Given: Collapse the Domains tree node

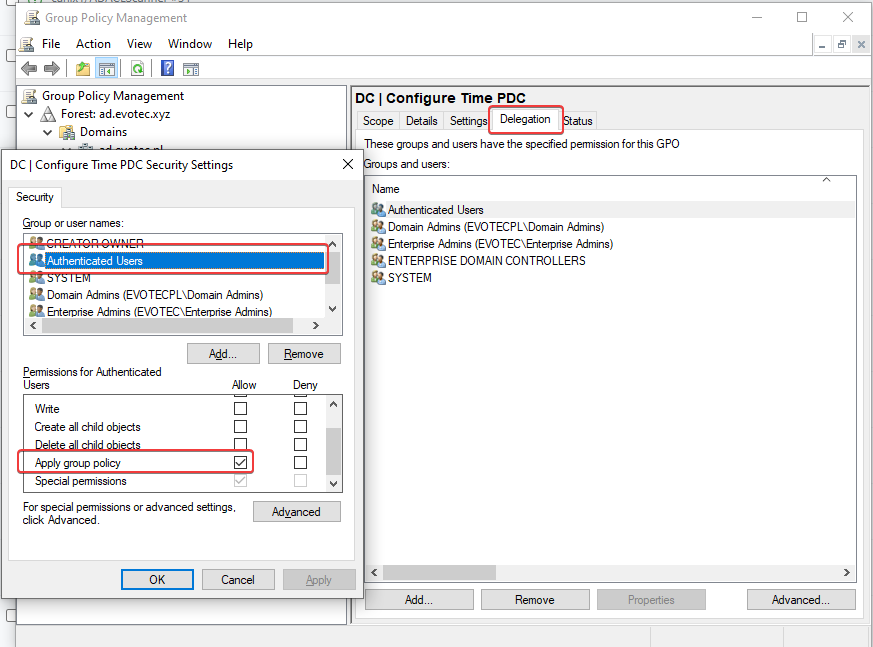Looking at the screenshot, I should tap(47, 132).
